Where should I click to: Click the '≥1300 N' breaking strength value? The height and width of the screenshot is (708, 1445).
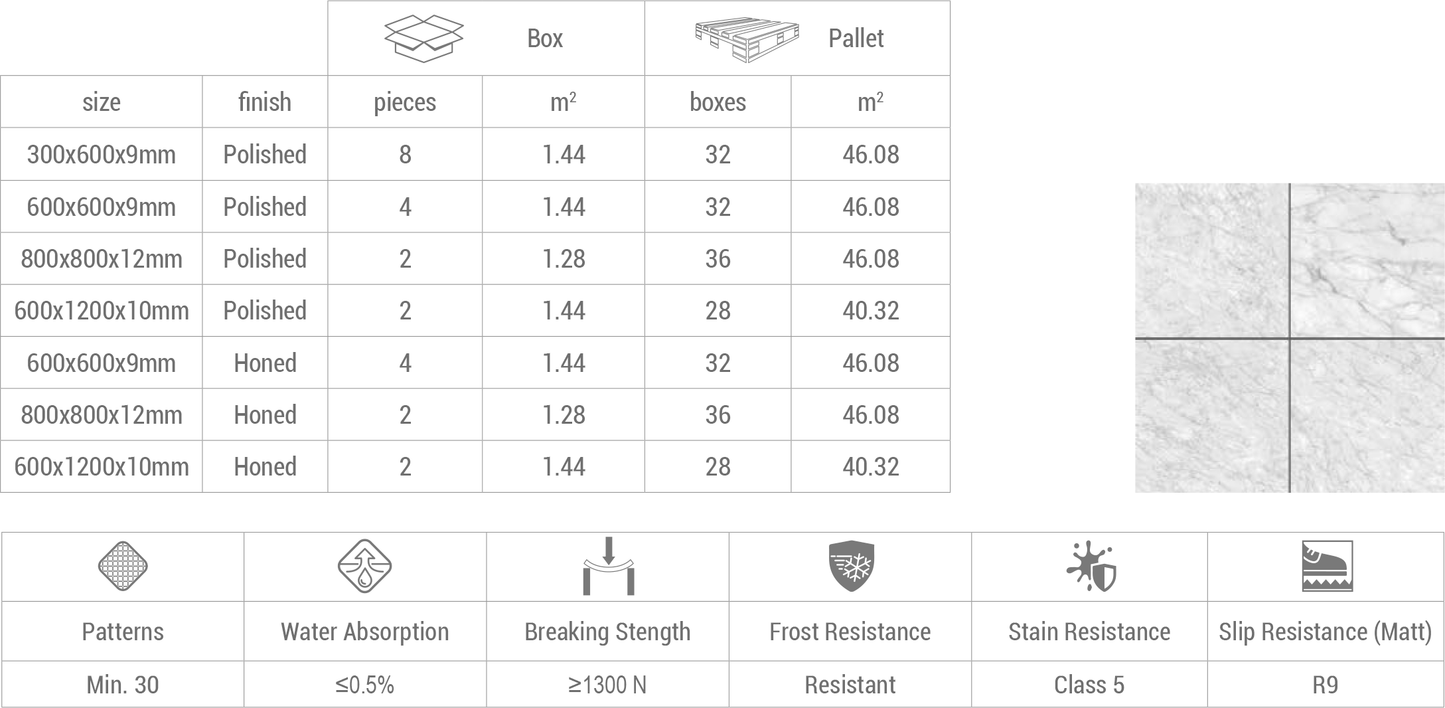click(607, 685)
